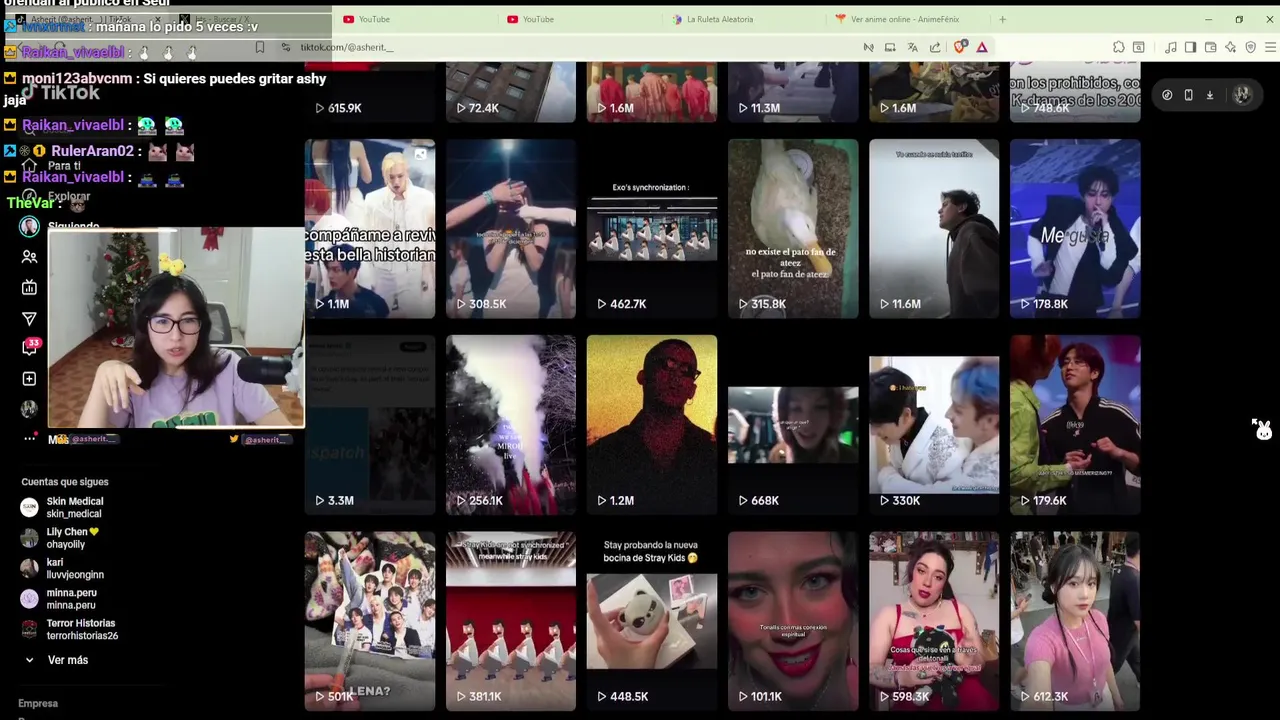Open video with 3.3M views
The height and width of the screenshot is (720, 1280).
pyautogui.click(x=370, y=425)
